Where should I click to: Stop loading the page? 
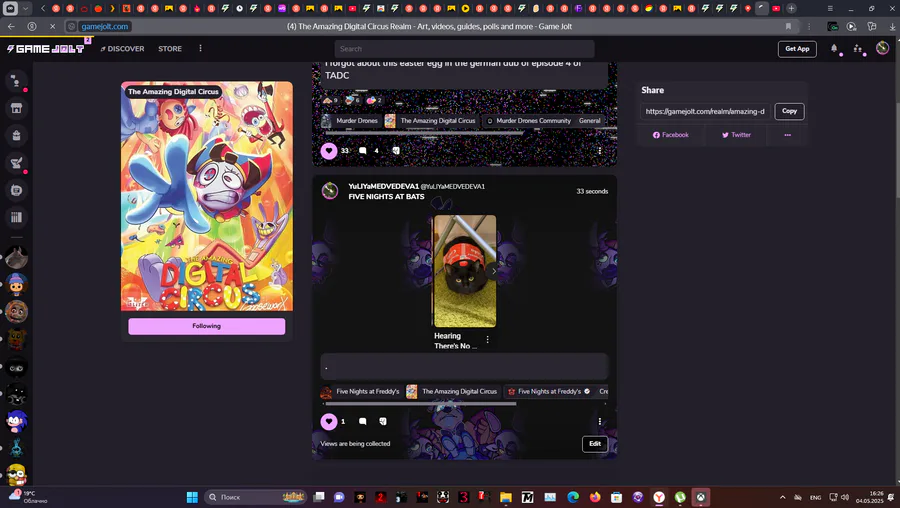tap(52, 26)
